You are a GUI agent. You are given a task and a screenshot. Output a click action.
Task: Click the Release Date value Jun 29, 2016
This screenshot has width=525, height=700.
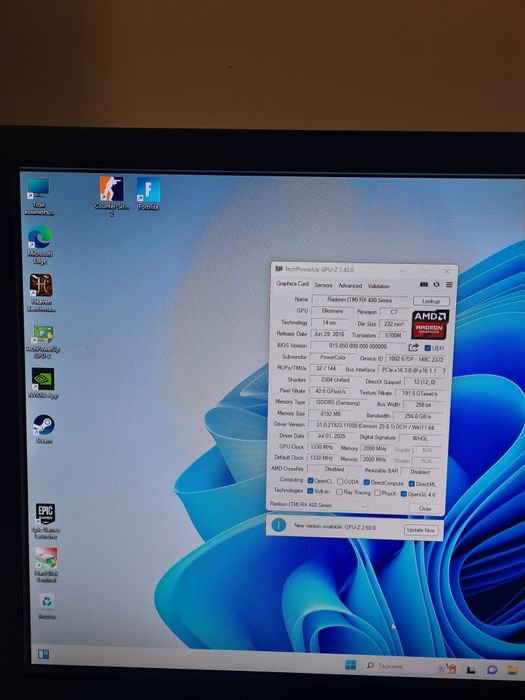[329, 333]
